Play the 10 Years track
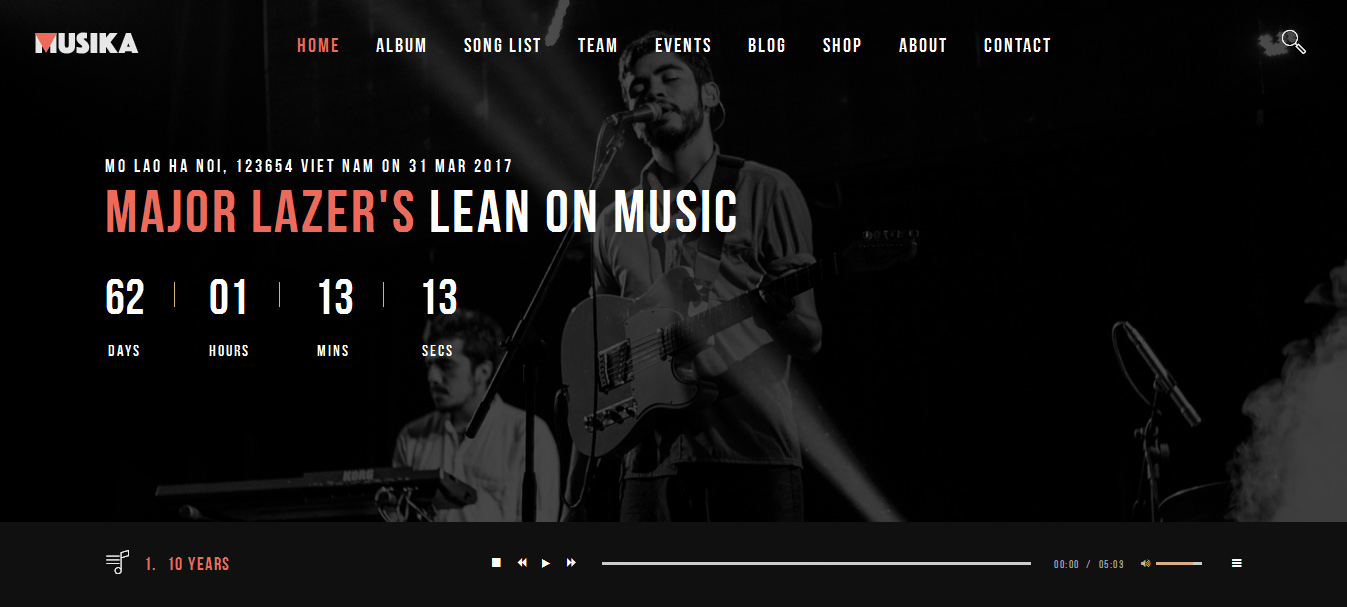The width and height of the screenshot is (1347, 607). coord(546,563)
